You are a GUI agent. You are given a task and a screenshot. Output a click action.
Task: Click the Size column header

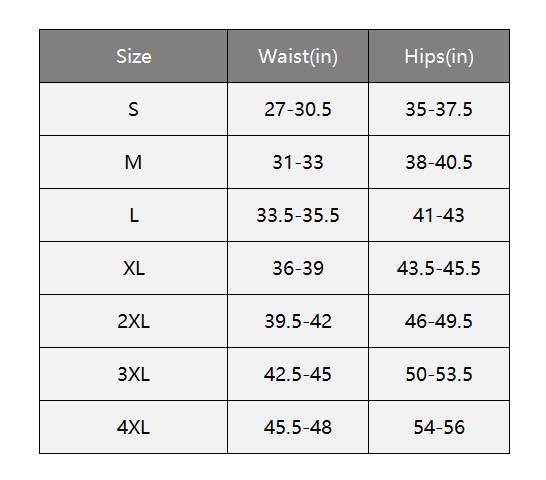click(134, 56)
